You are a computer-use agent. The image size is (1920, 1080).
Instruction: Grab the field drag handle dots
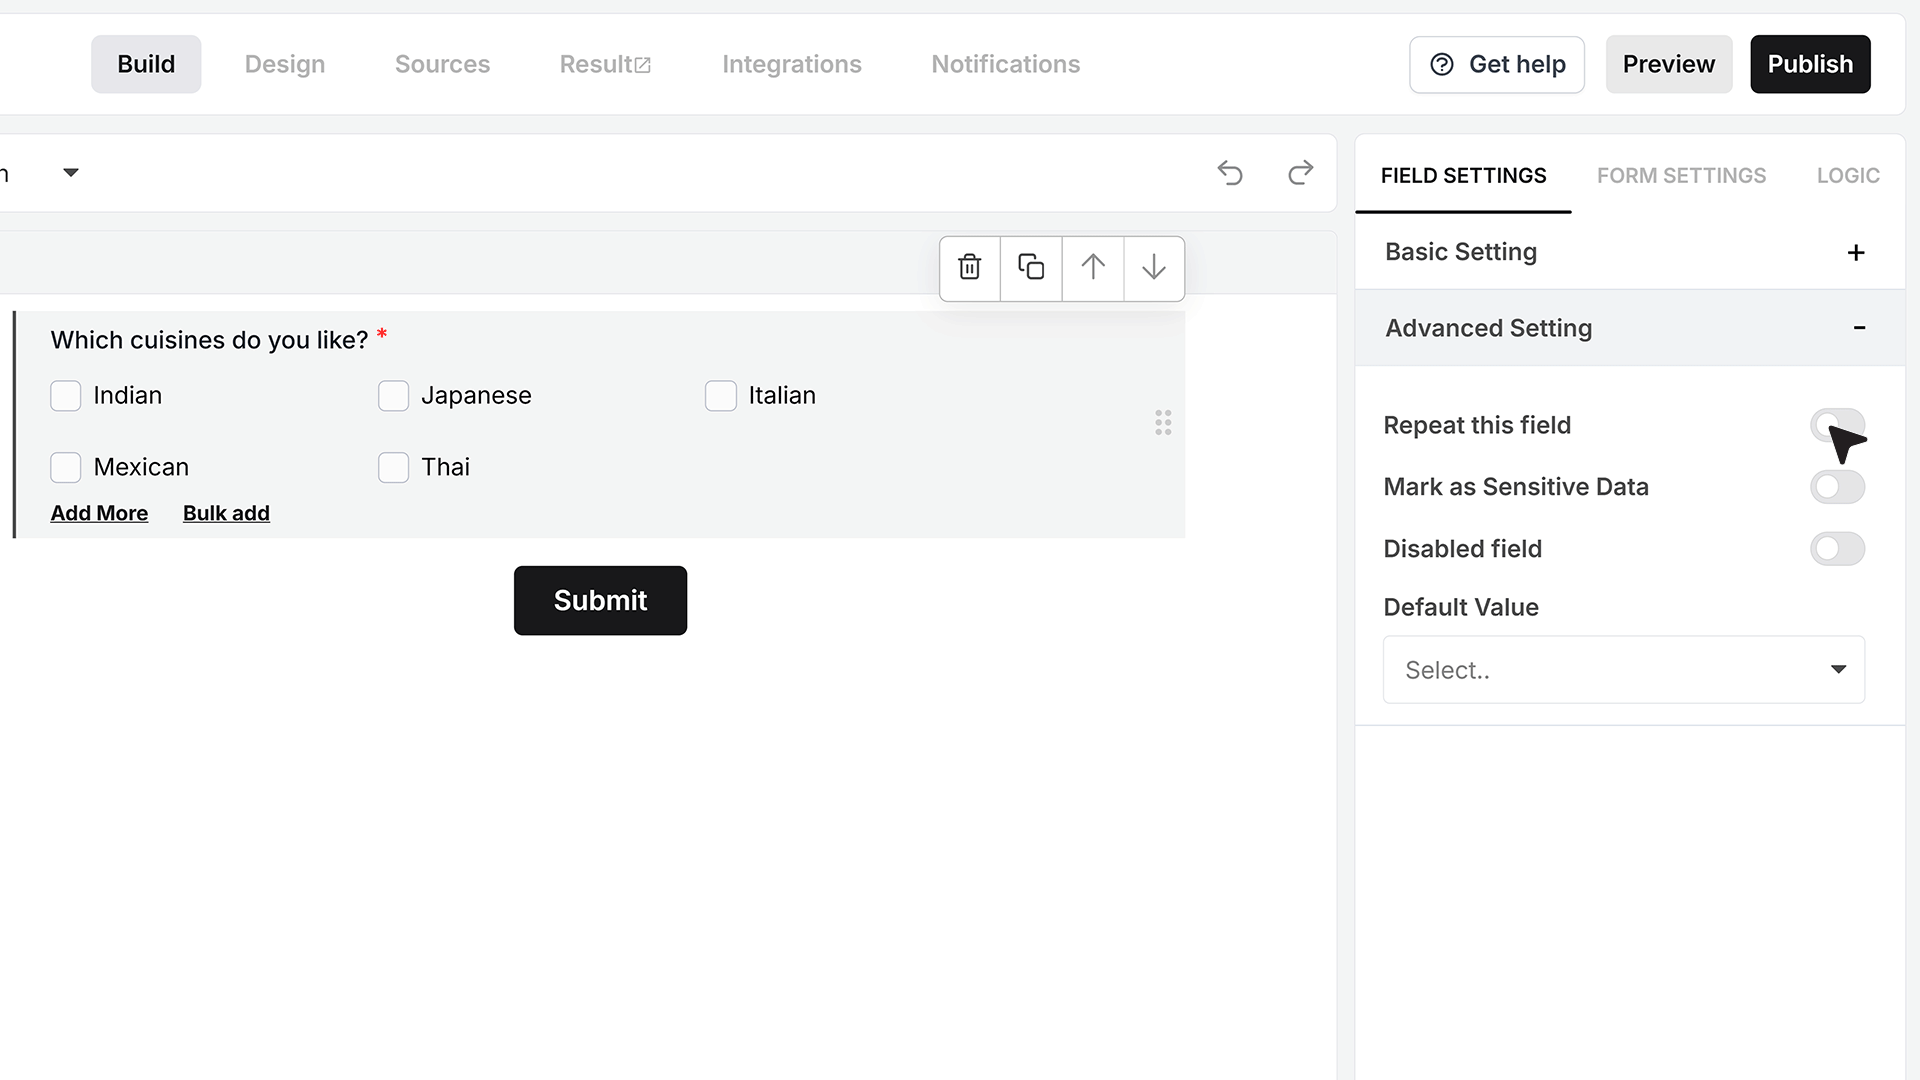1163,423
